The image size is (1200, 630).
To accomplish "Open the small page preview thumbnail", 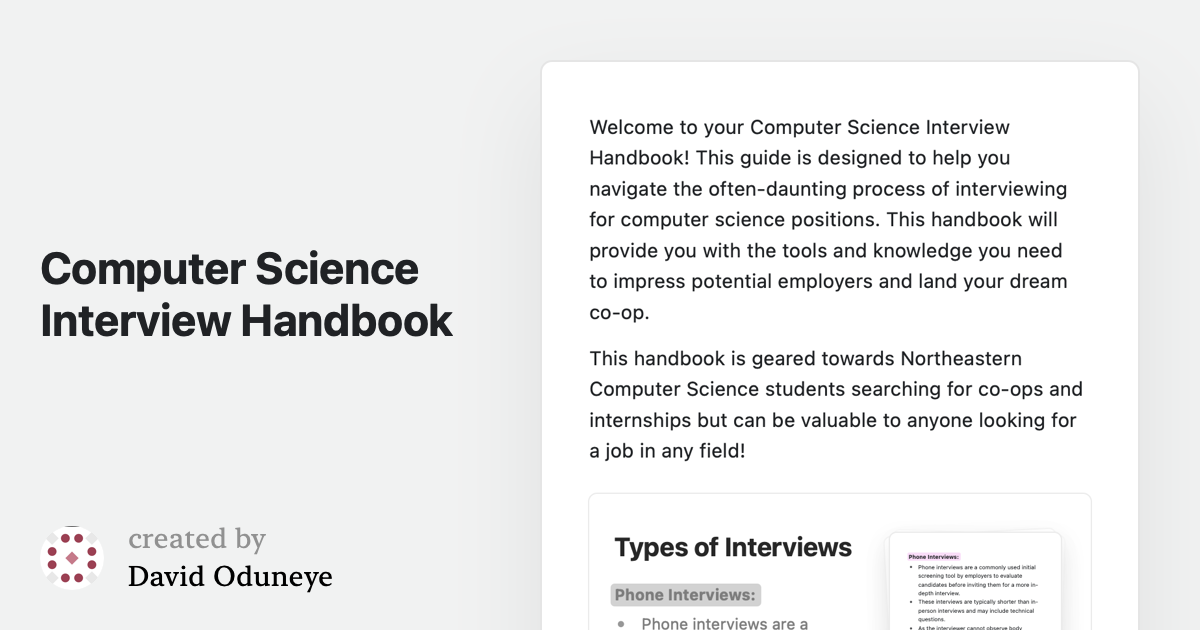I will pyautogui.click(x=975, y=585).
